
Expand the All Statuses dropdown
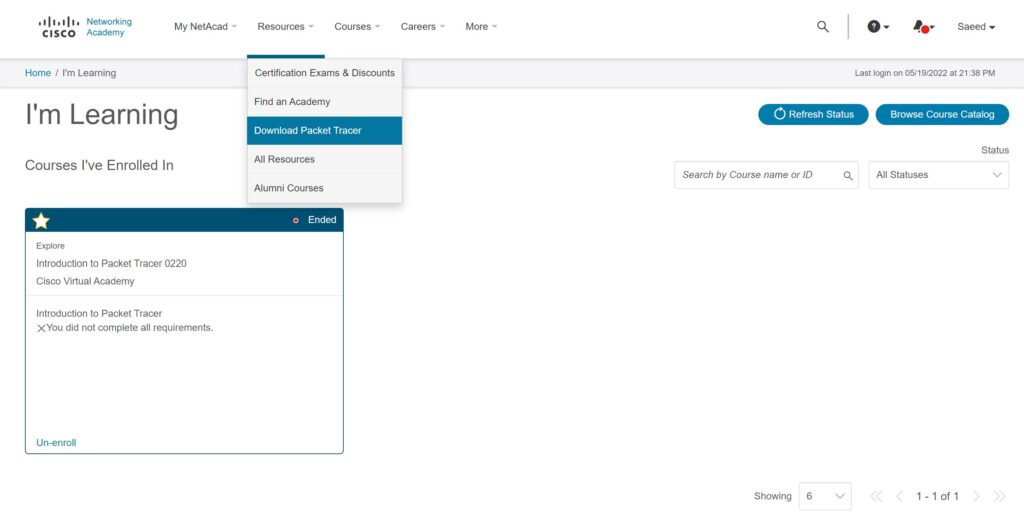[938, 175]
